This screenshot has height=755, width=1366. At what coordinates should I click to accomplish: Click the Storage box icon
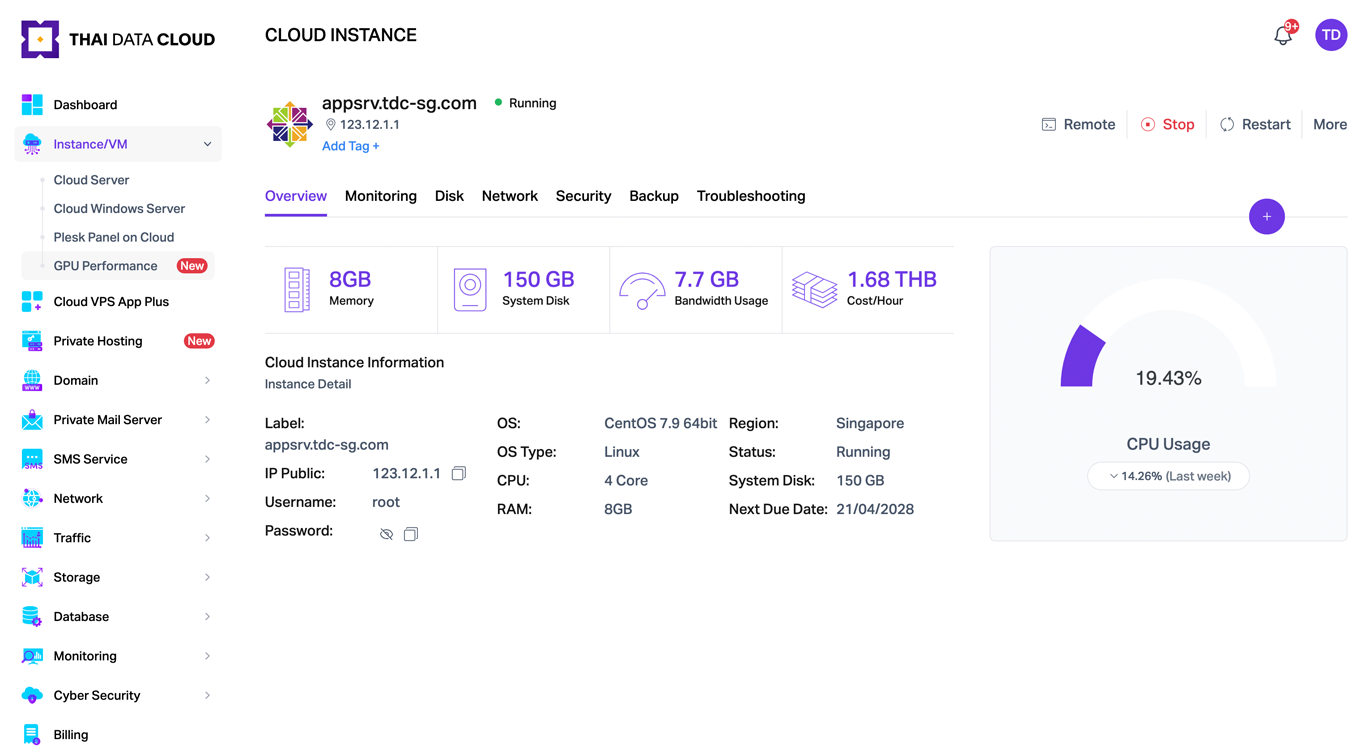32,577
